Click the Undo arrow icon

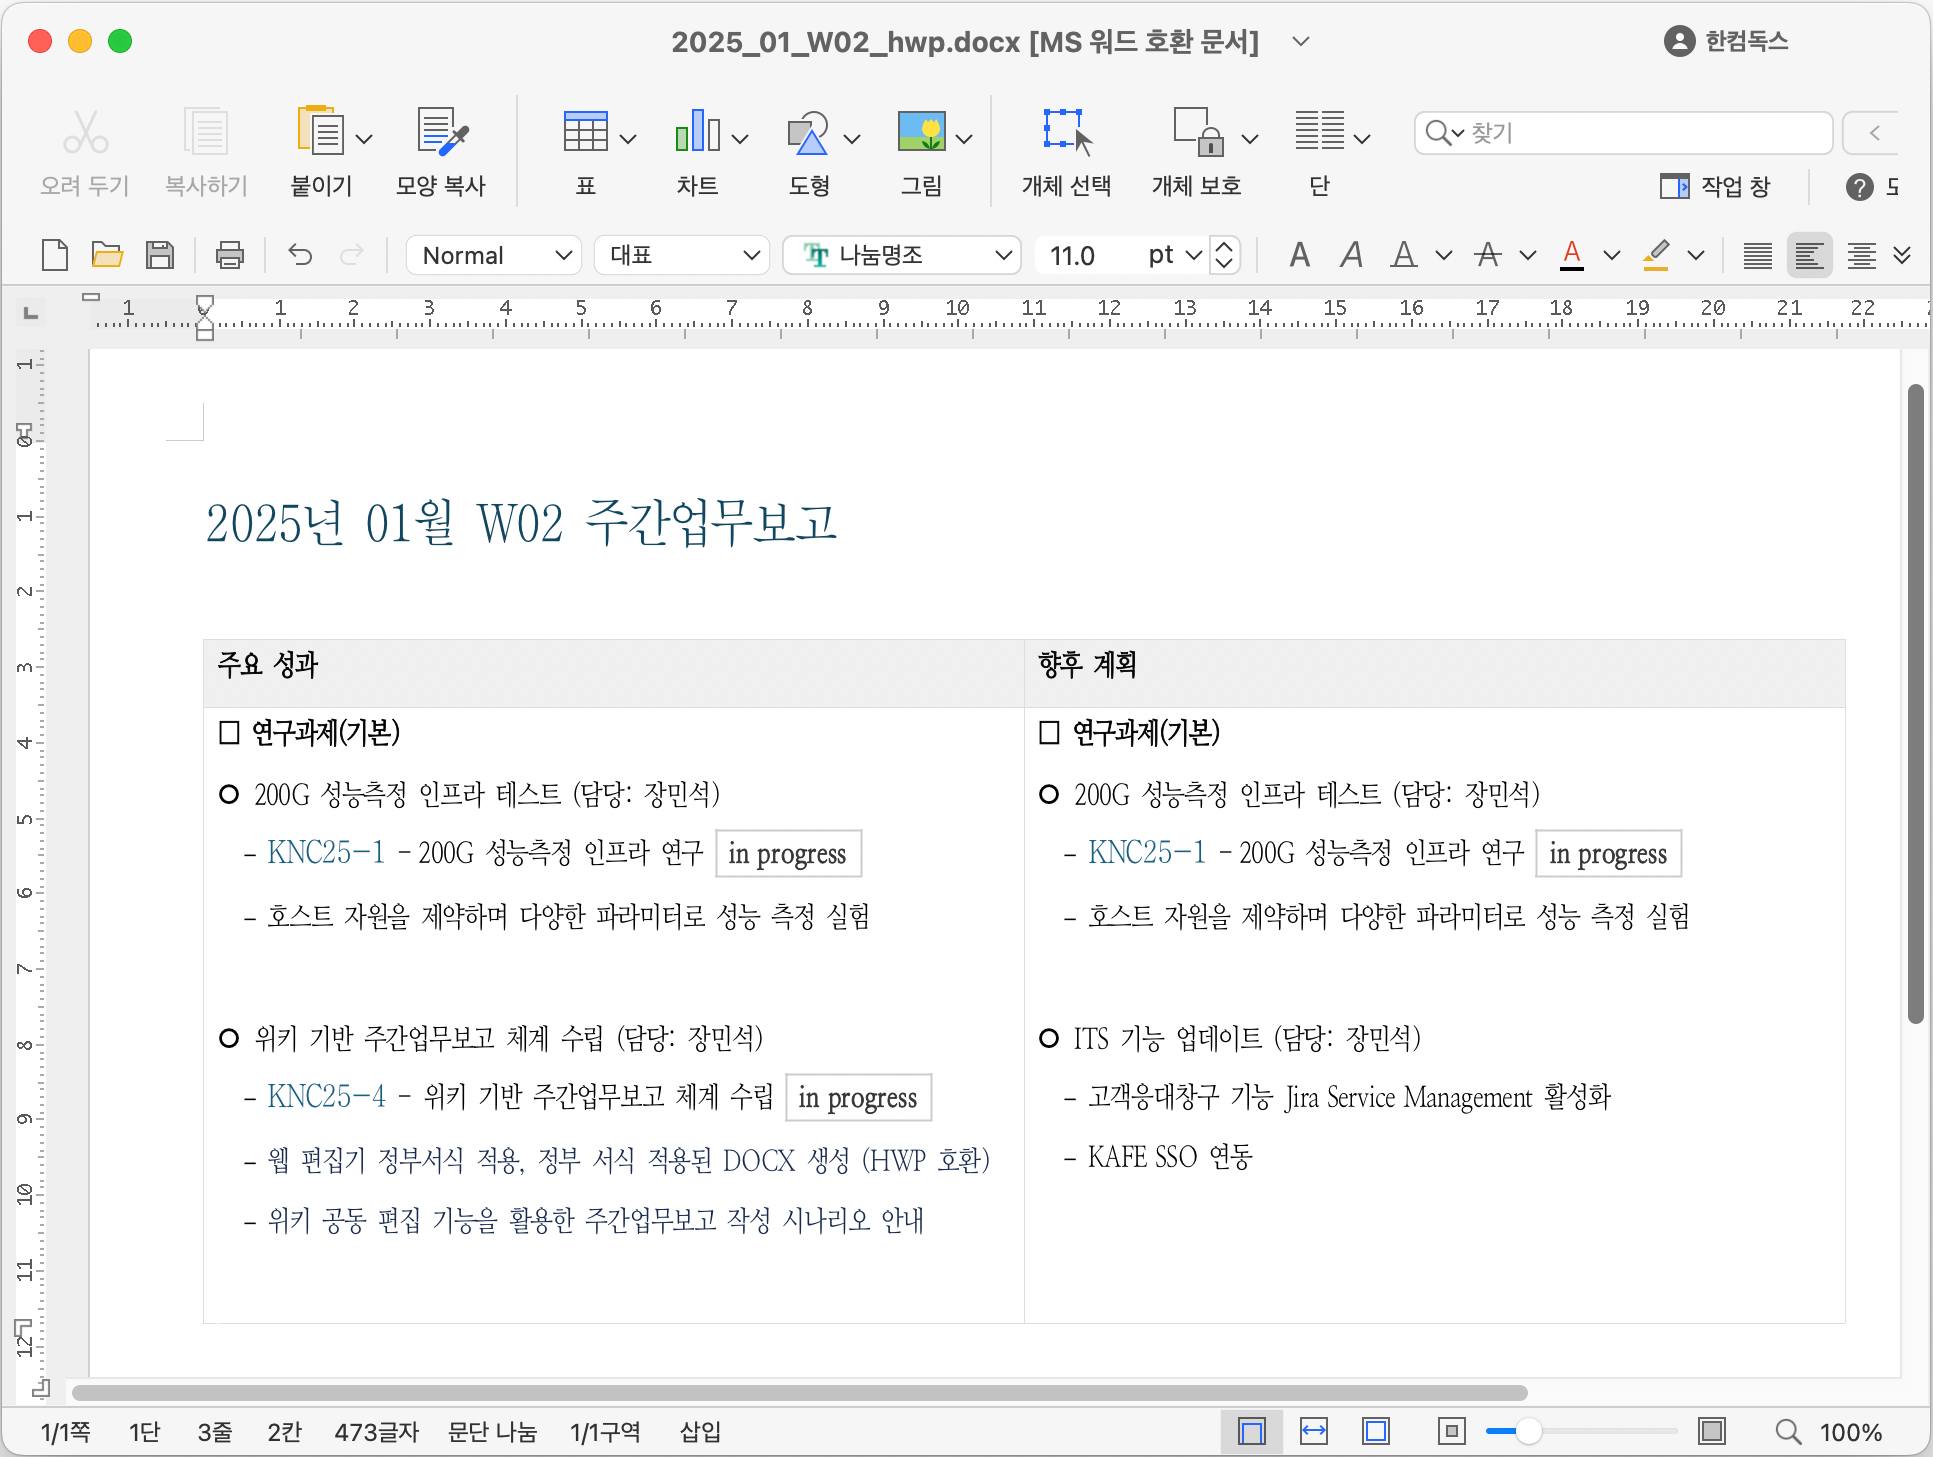[300, 255]
